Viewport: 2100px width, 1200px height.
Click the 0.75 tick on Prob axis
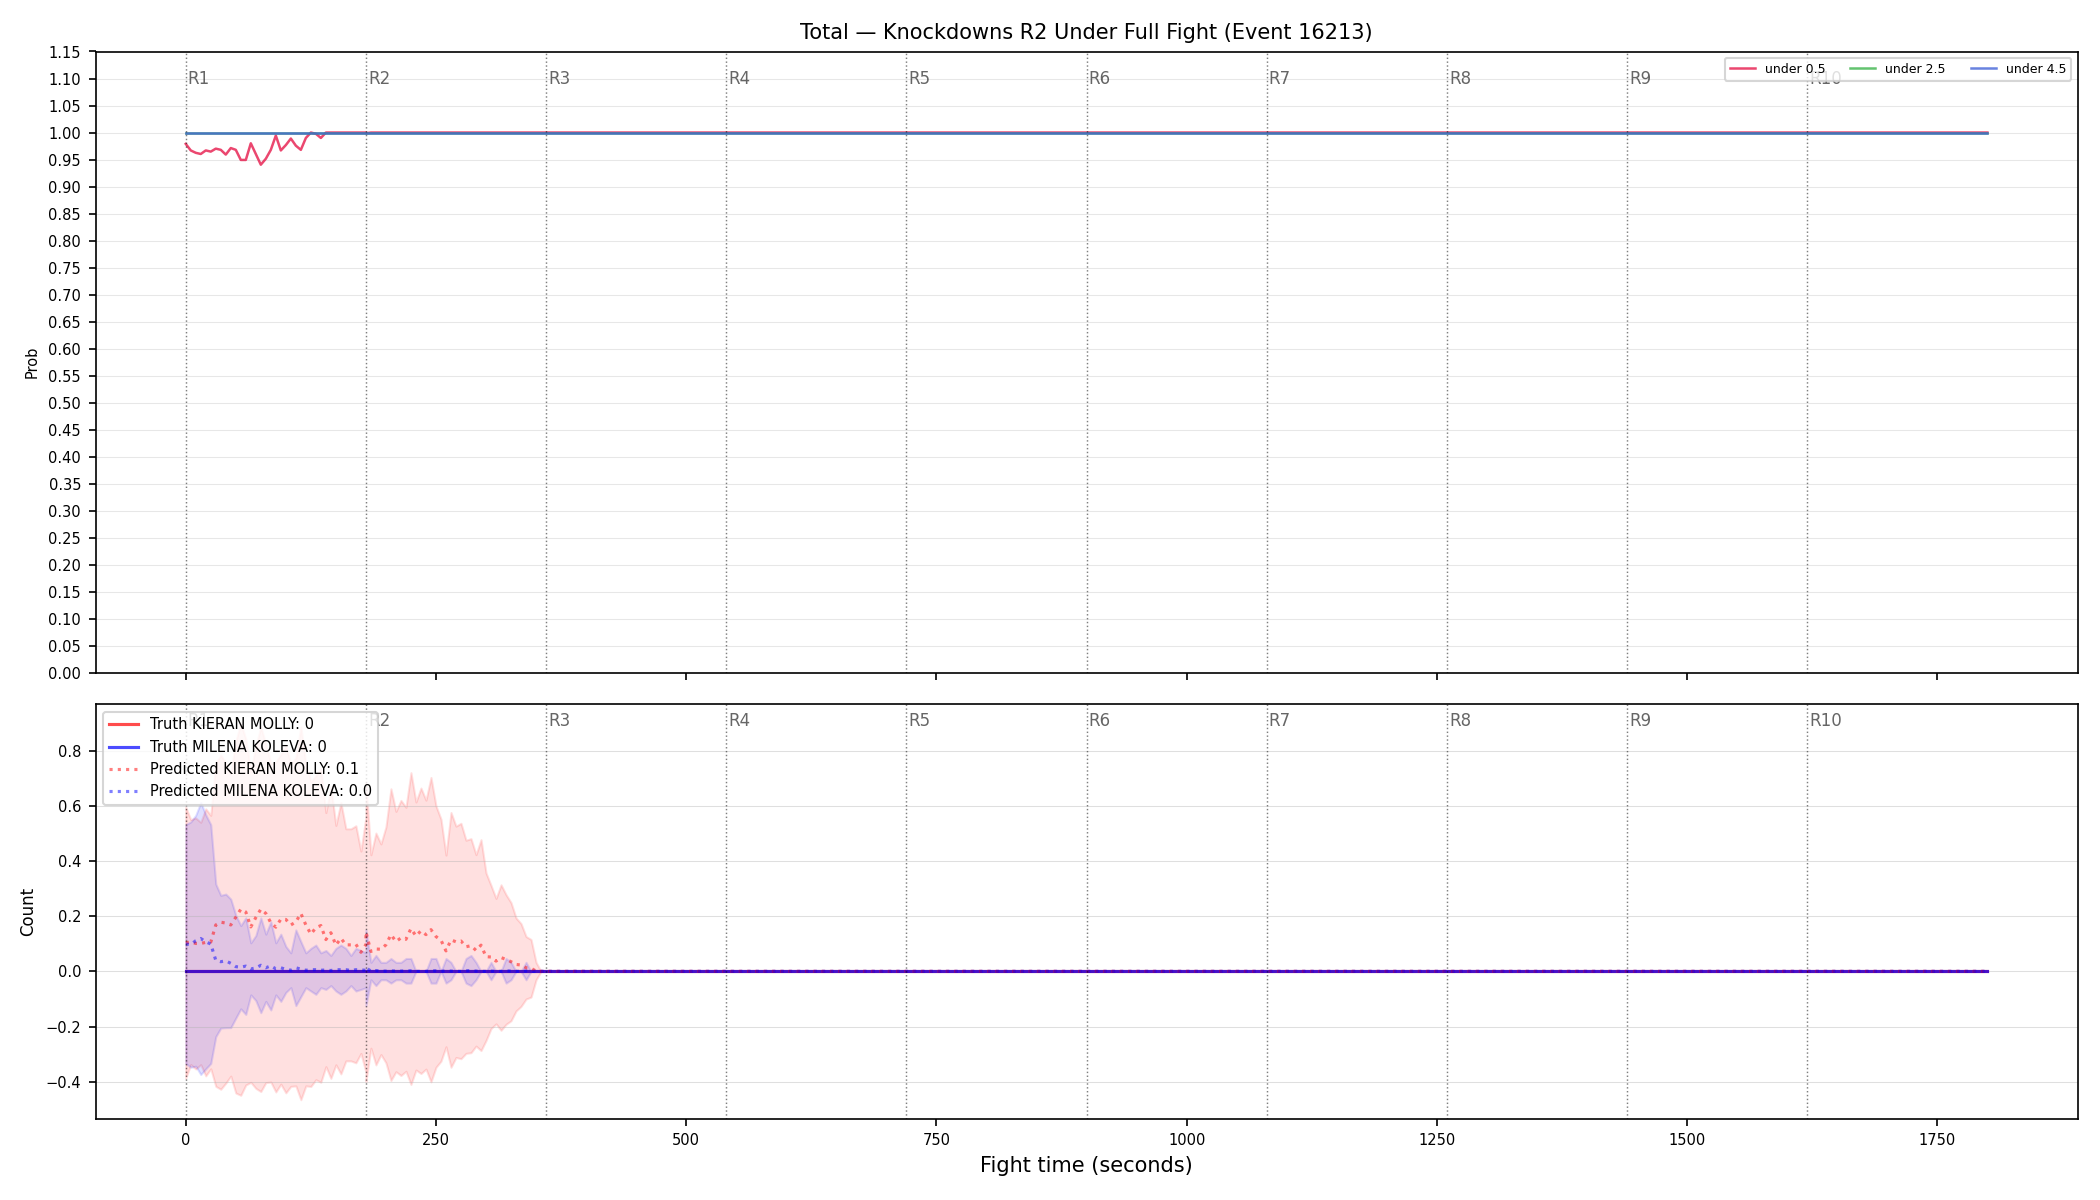(65, 268)
